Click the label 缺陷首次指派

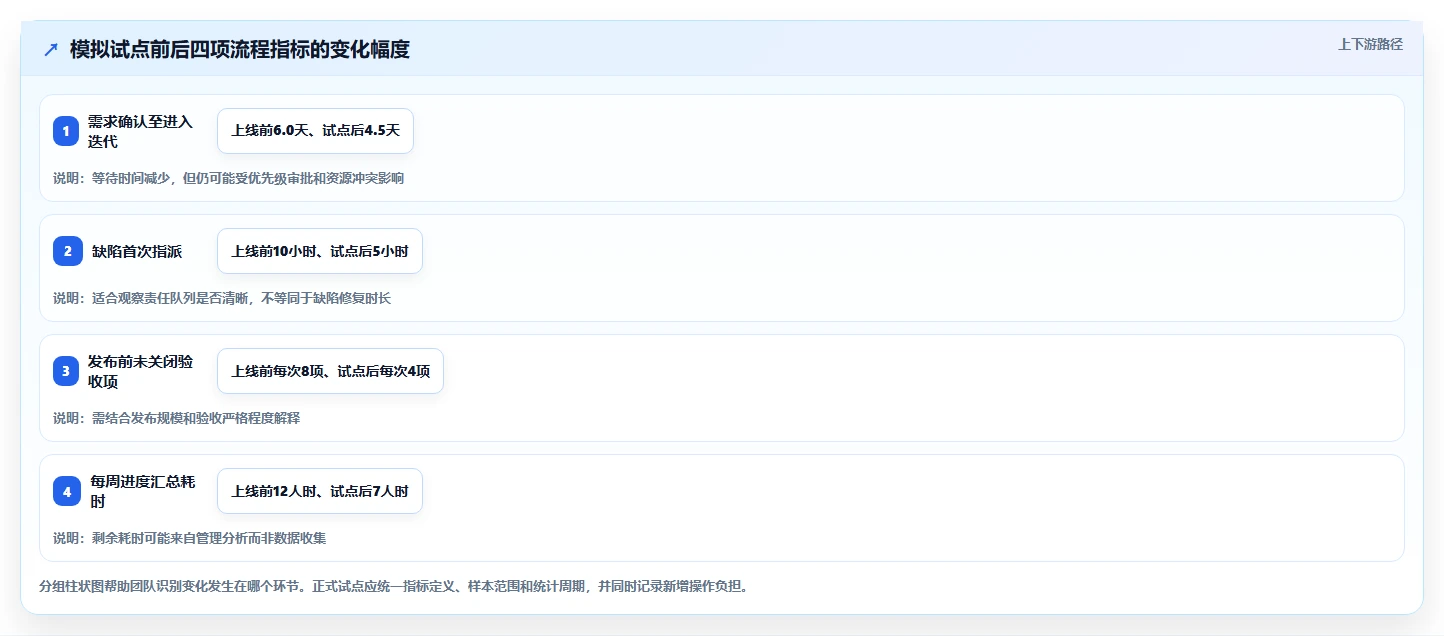tap(137, 251)
